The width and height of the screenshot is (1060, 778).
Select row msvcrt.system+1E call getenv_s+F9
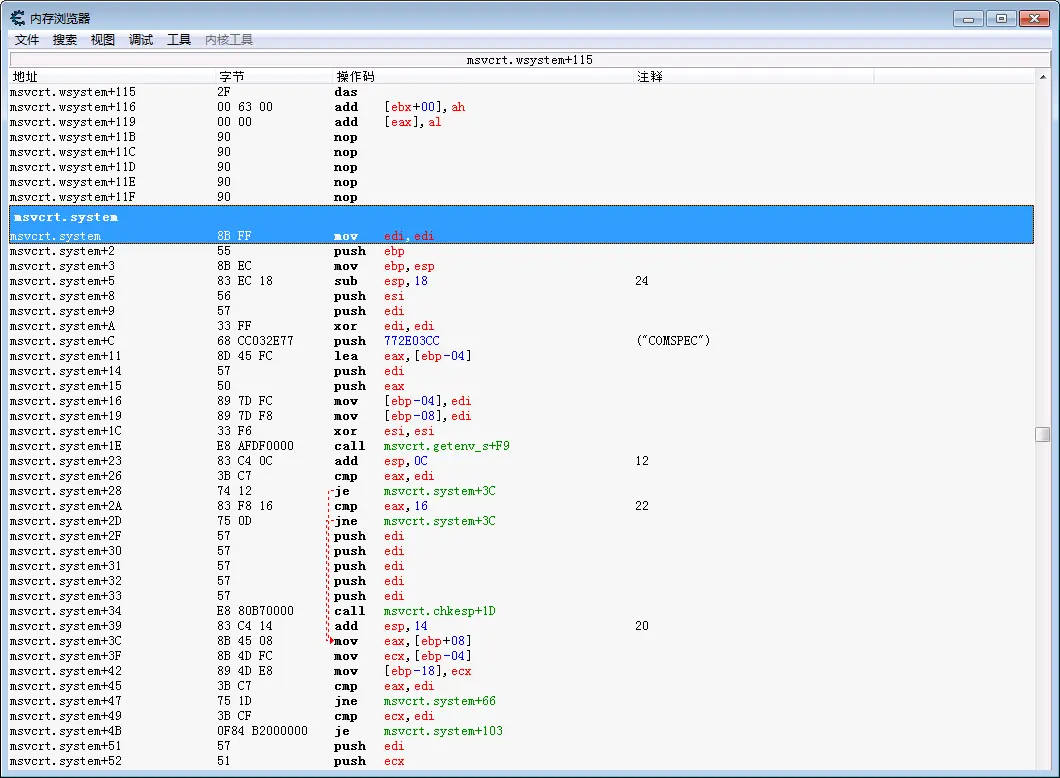tap(521, 446)
